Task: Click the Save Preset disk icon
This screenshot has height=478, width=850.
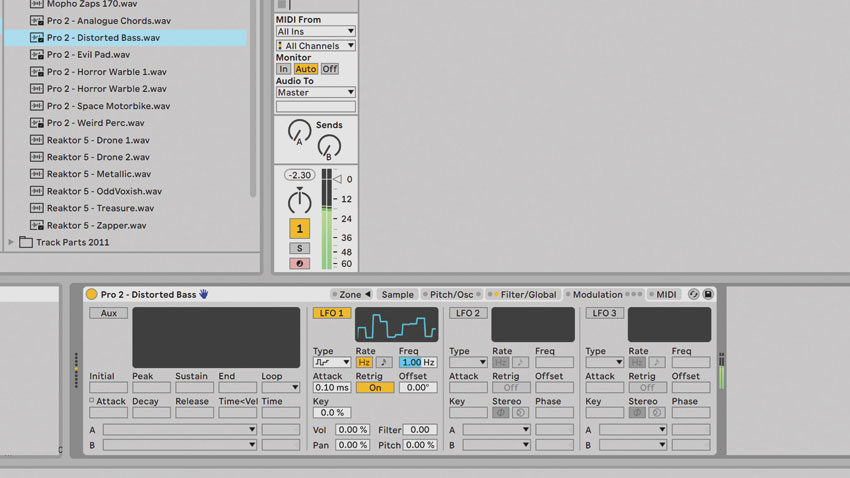Action: (x=708, y=294)
